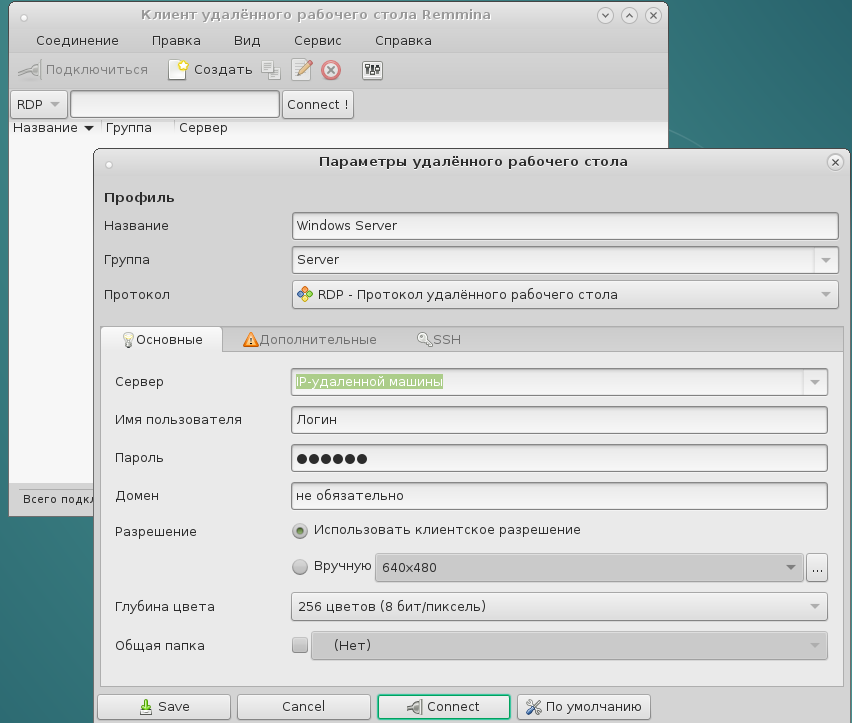Open the preferences icon in Remmina toolbar
The image size is (852, 723).
tap(372, 70)
